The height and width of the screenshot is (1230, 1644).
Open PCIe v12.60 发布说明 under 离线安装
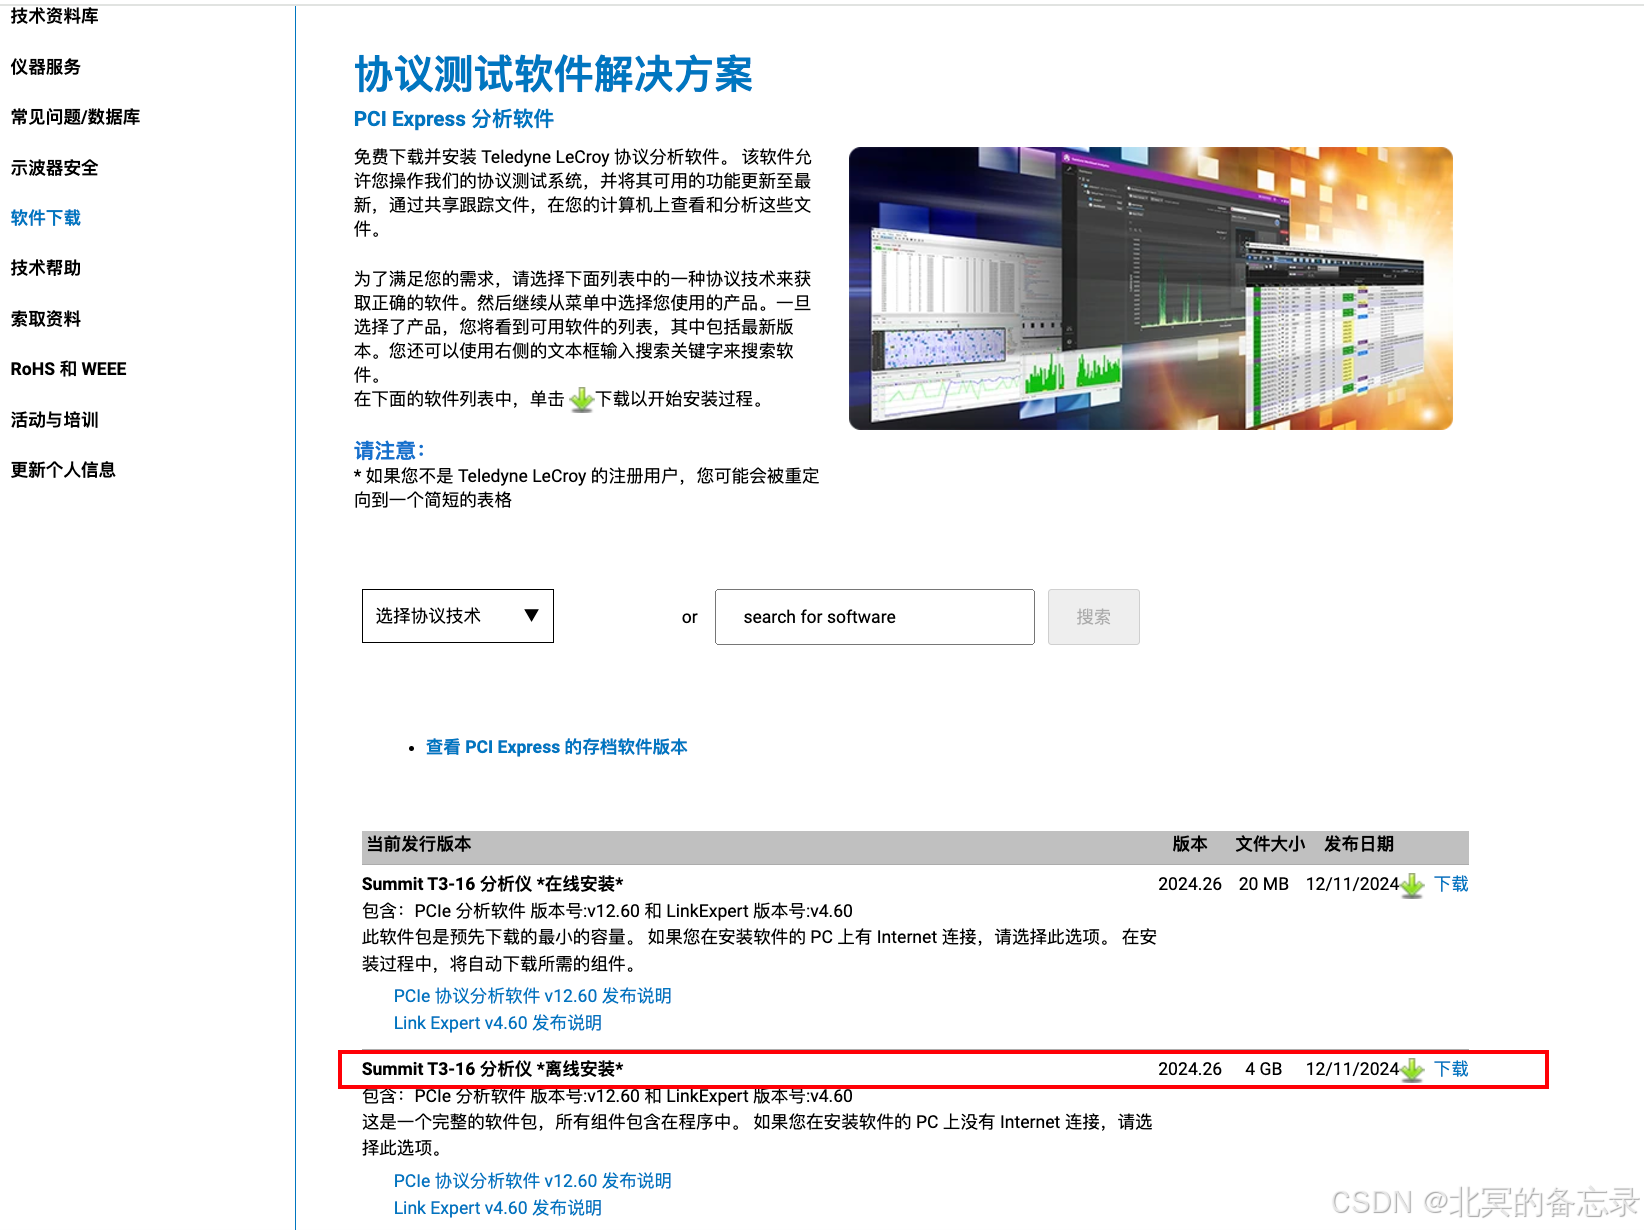pos(532,1181)
